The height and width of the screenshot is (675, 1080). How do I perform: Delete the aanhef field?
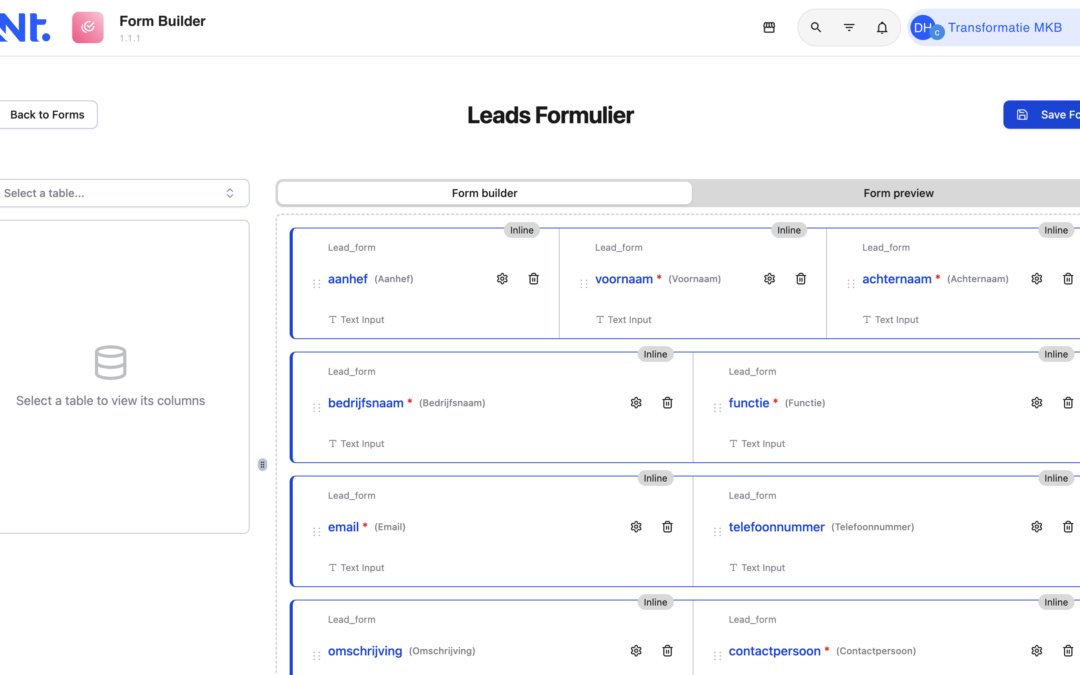coord(534,279)
